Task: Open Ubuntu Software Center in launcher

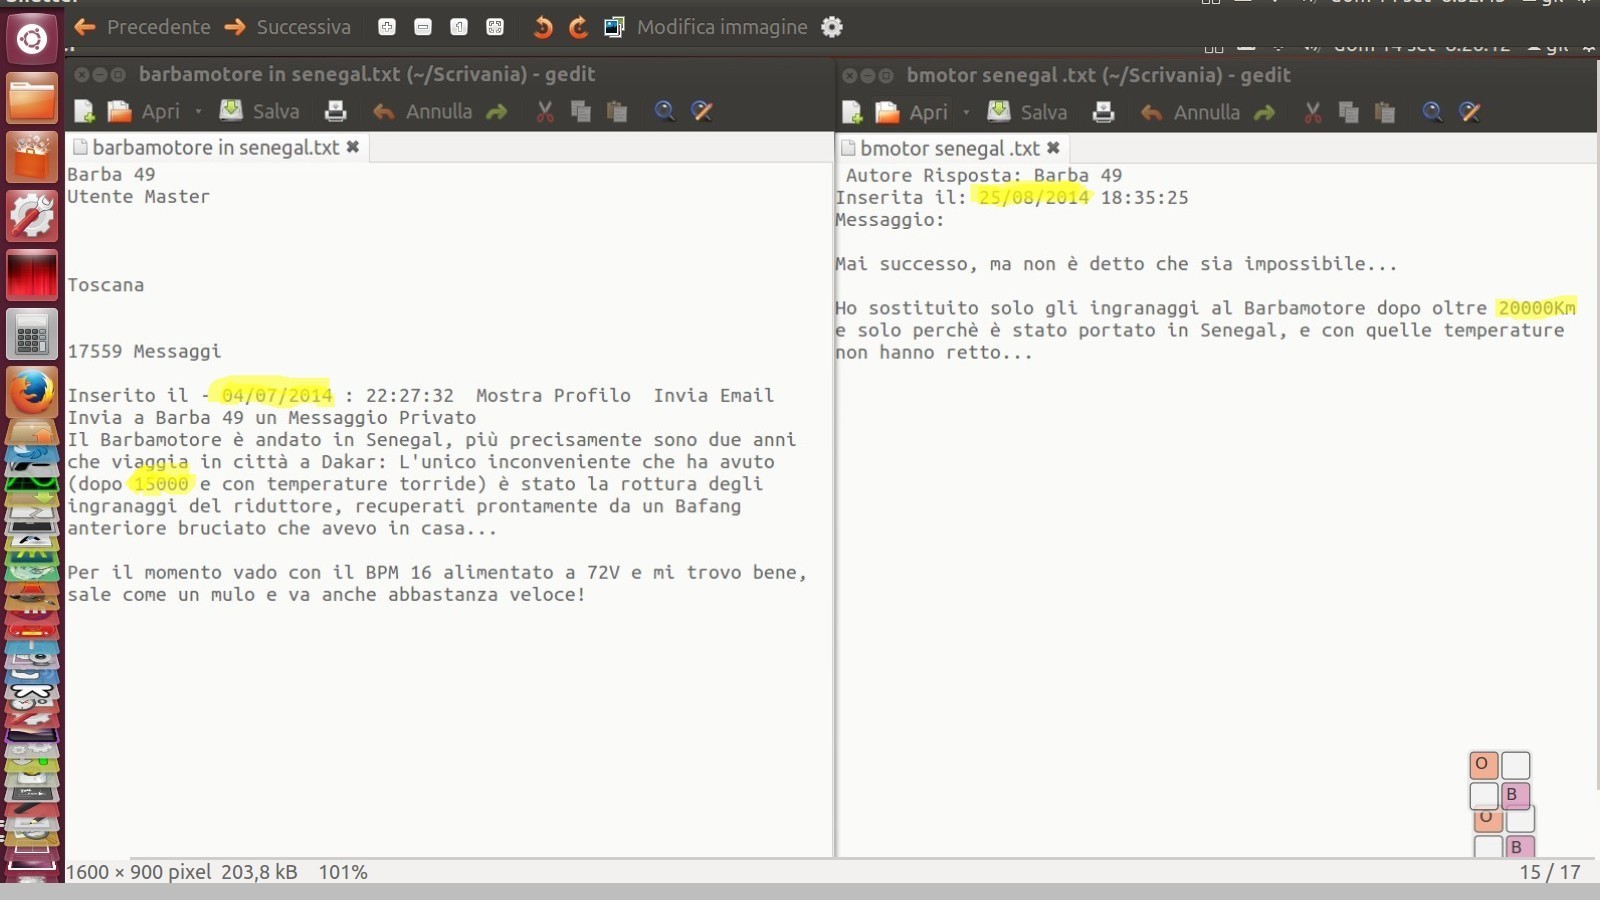Action: click(x=32, y=157)
